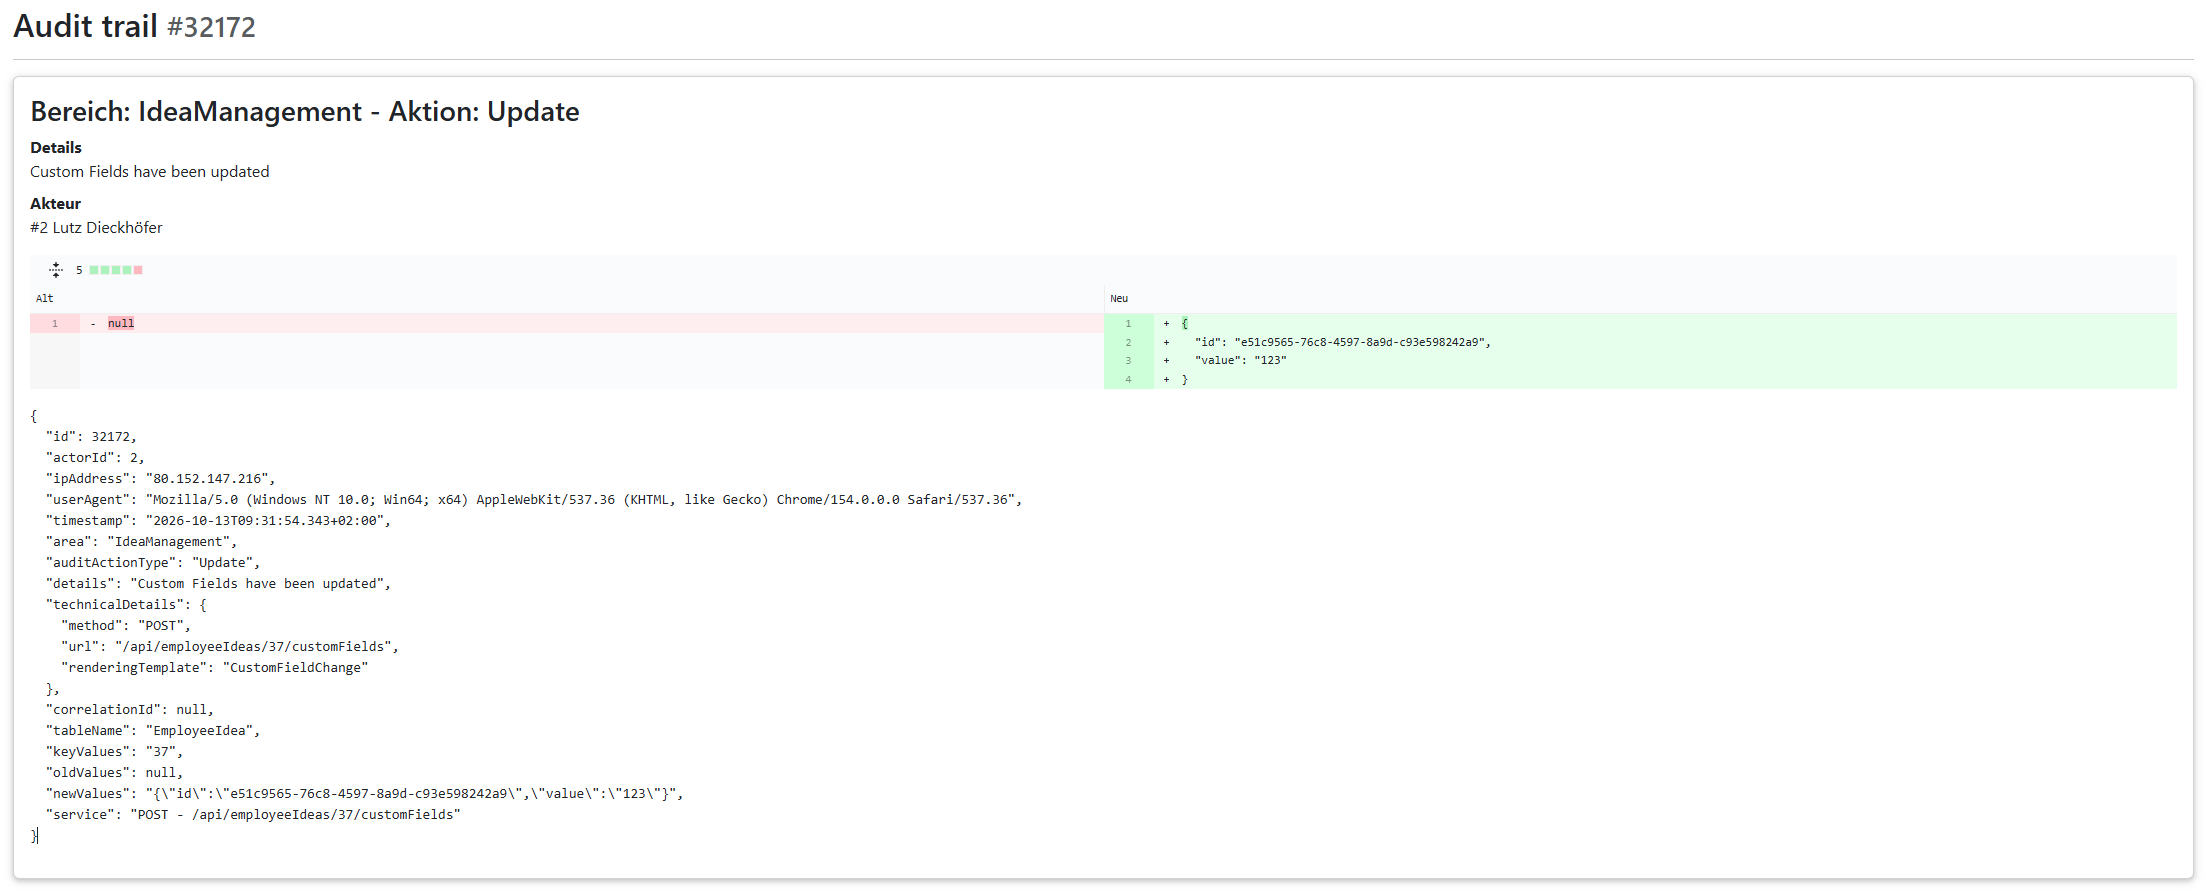Click the audit number #32172 in the heading
Image resolution: width=2207 pixels, height=896 pixels.
tap(211, 27)
